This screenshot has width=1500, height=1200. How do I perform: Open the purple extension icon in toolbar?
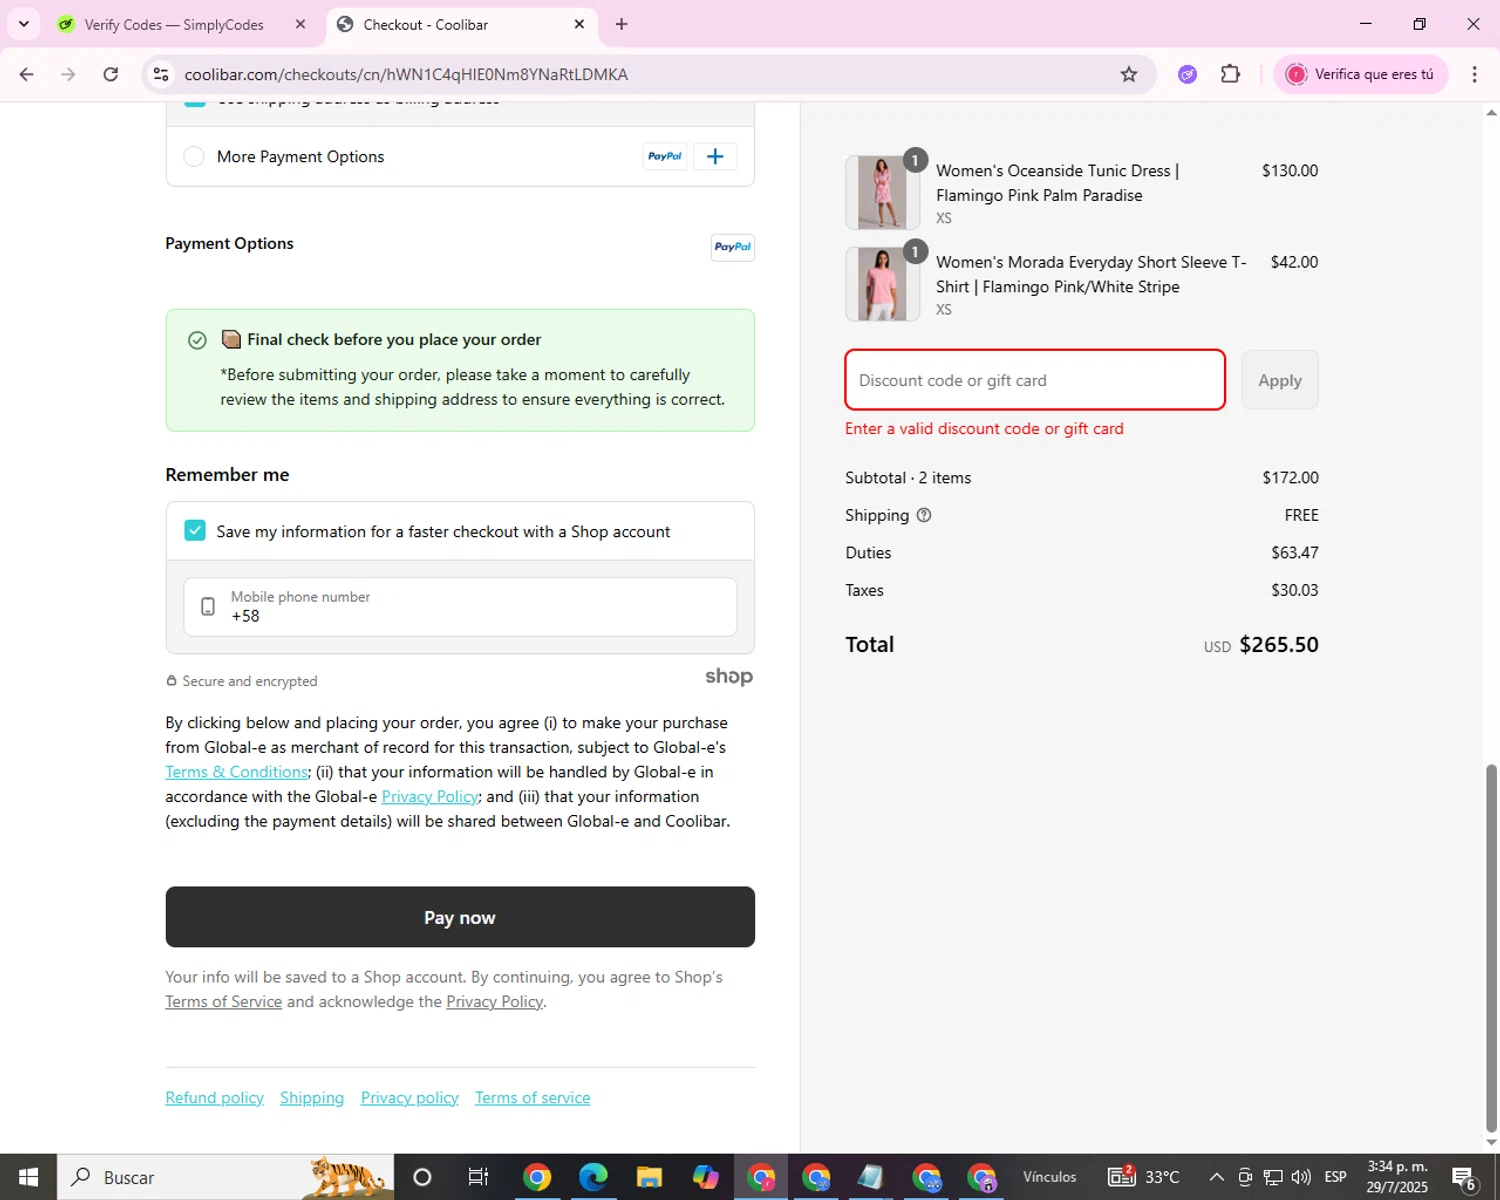[x=1187, y=74]
